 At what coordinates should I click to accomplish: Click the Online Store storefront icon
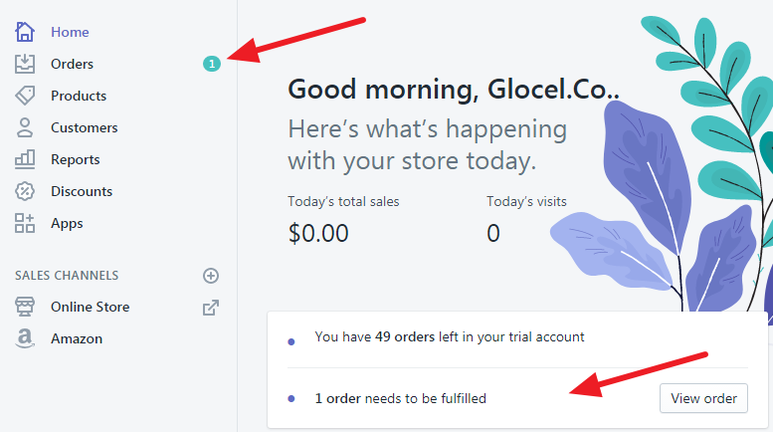[25, 307]
